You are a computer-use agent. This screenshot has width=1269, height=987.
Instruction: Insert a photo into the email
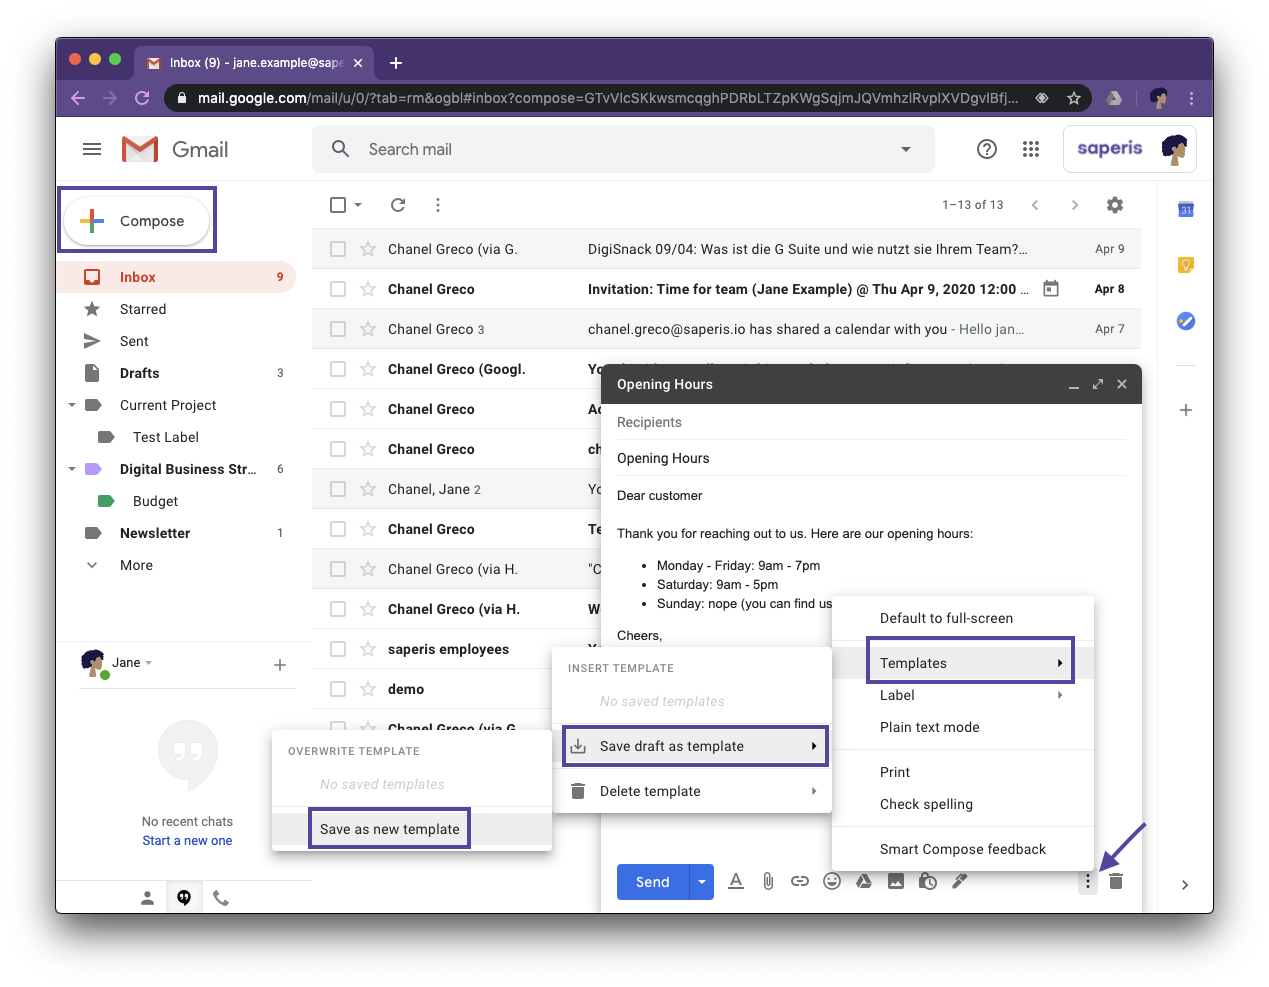896,881
